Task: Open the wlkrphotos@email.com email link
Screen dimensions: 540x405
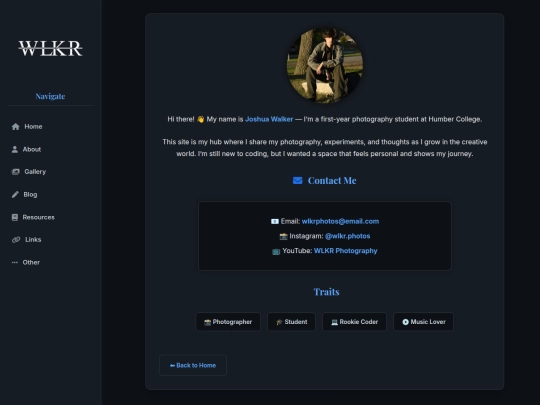Action: 340,221
